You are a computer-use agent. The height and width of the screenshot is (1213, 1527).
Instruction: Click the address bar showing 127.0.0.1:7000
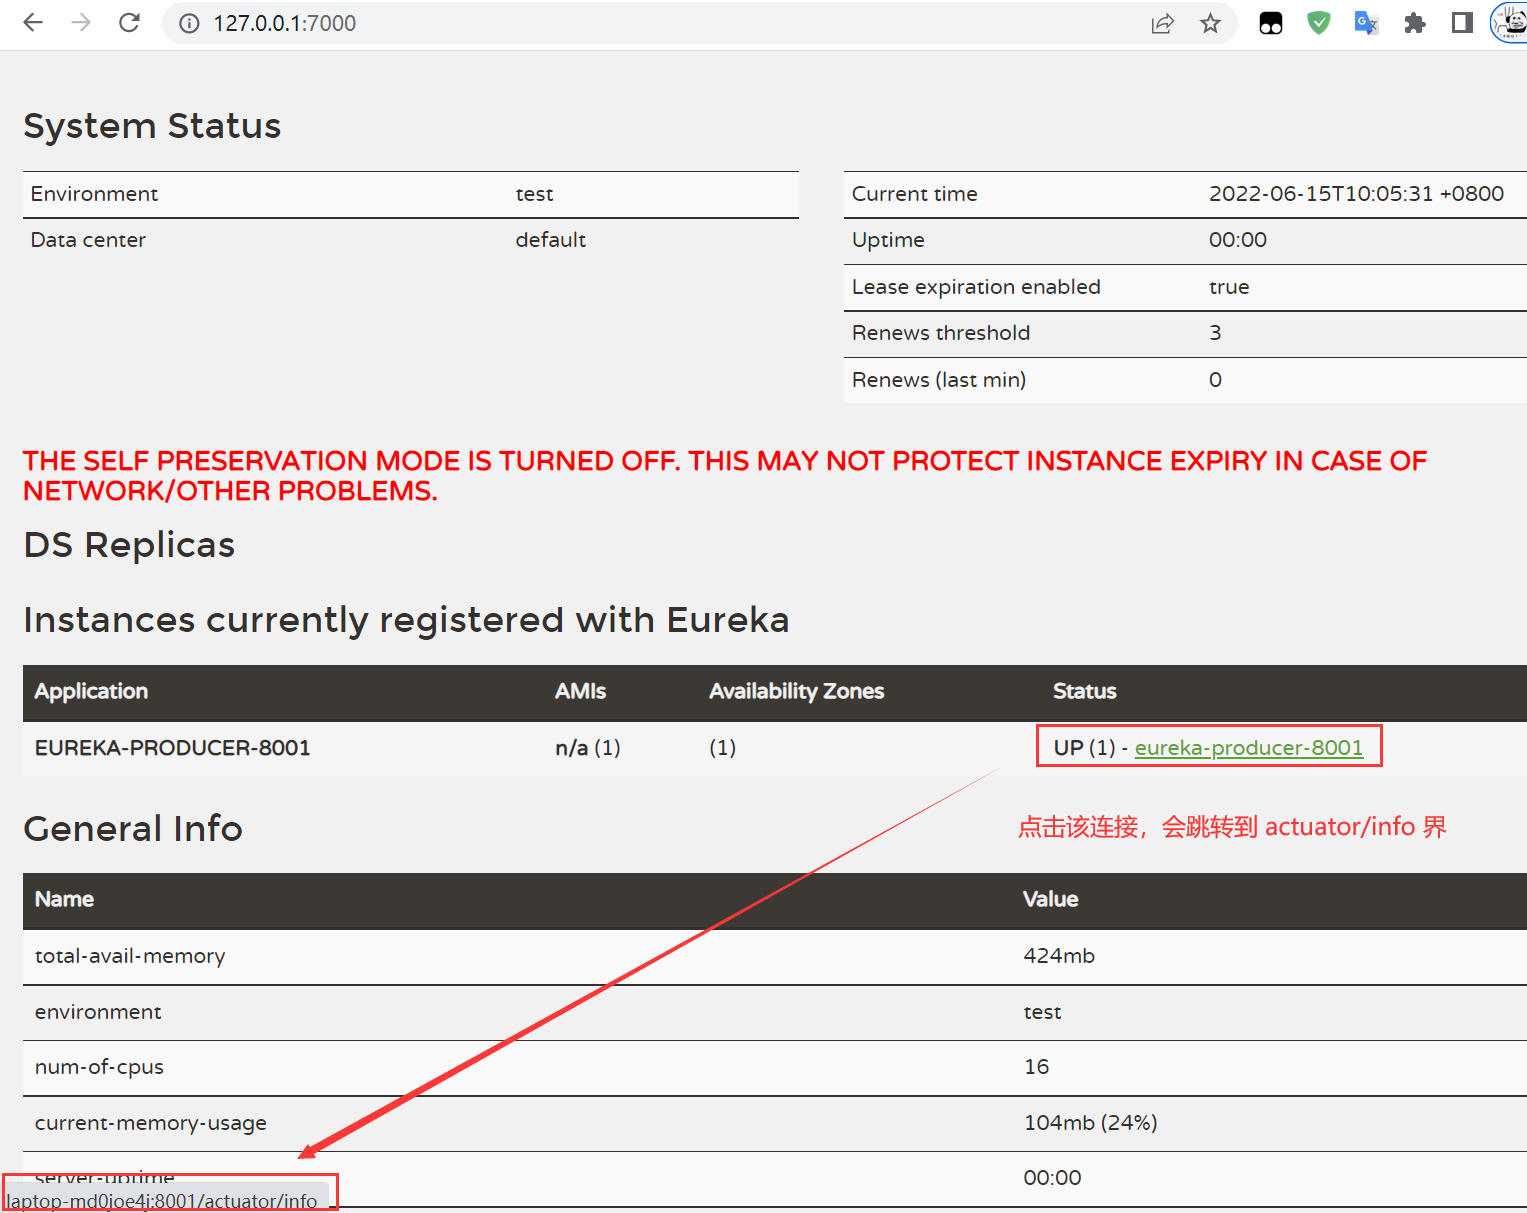tap(650, 23)
